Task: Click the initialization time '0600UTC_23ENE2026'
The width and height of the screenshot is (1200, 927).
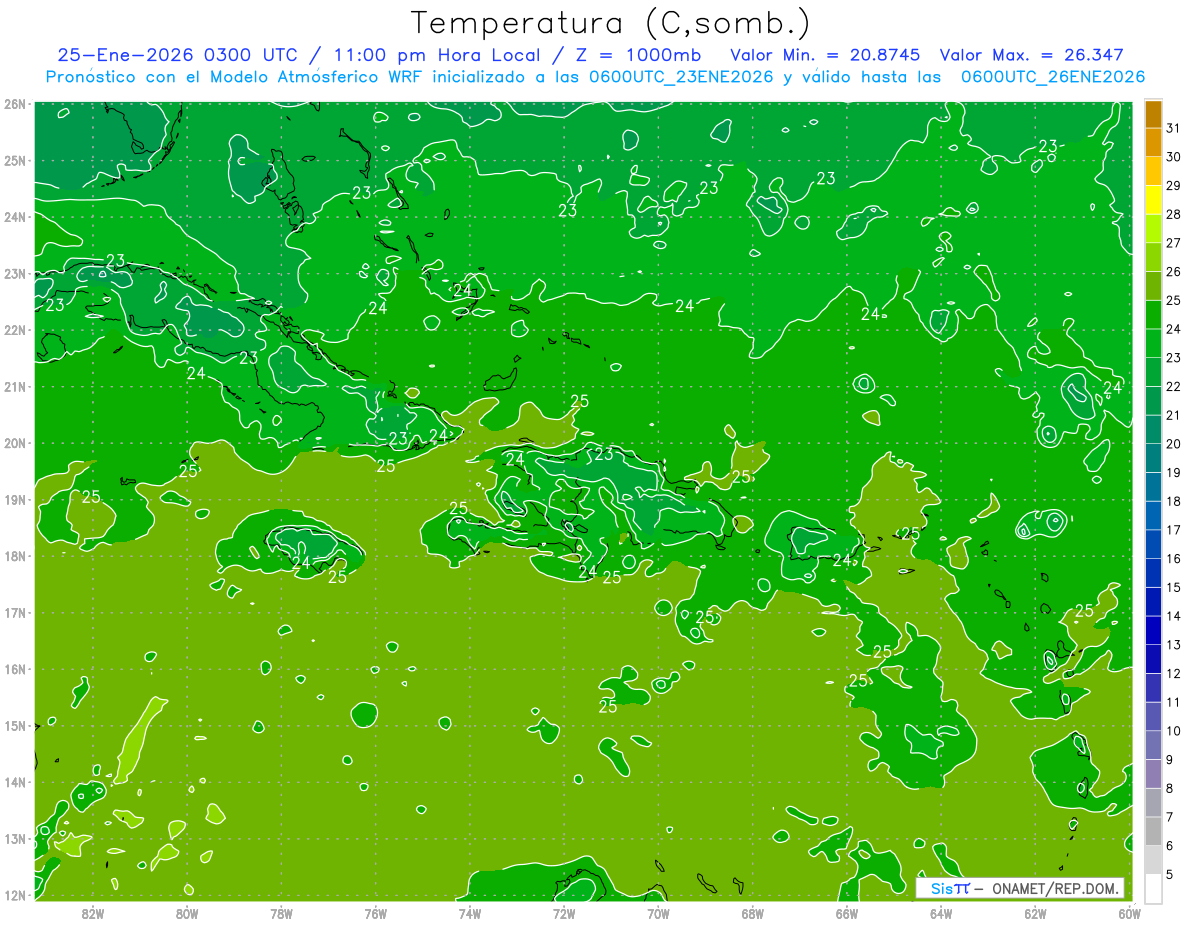Action: 681,77
